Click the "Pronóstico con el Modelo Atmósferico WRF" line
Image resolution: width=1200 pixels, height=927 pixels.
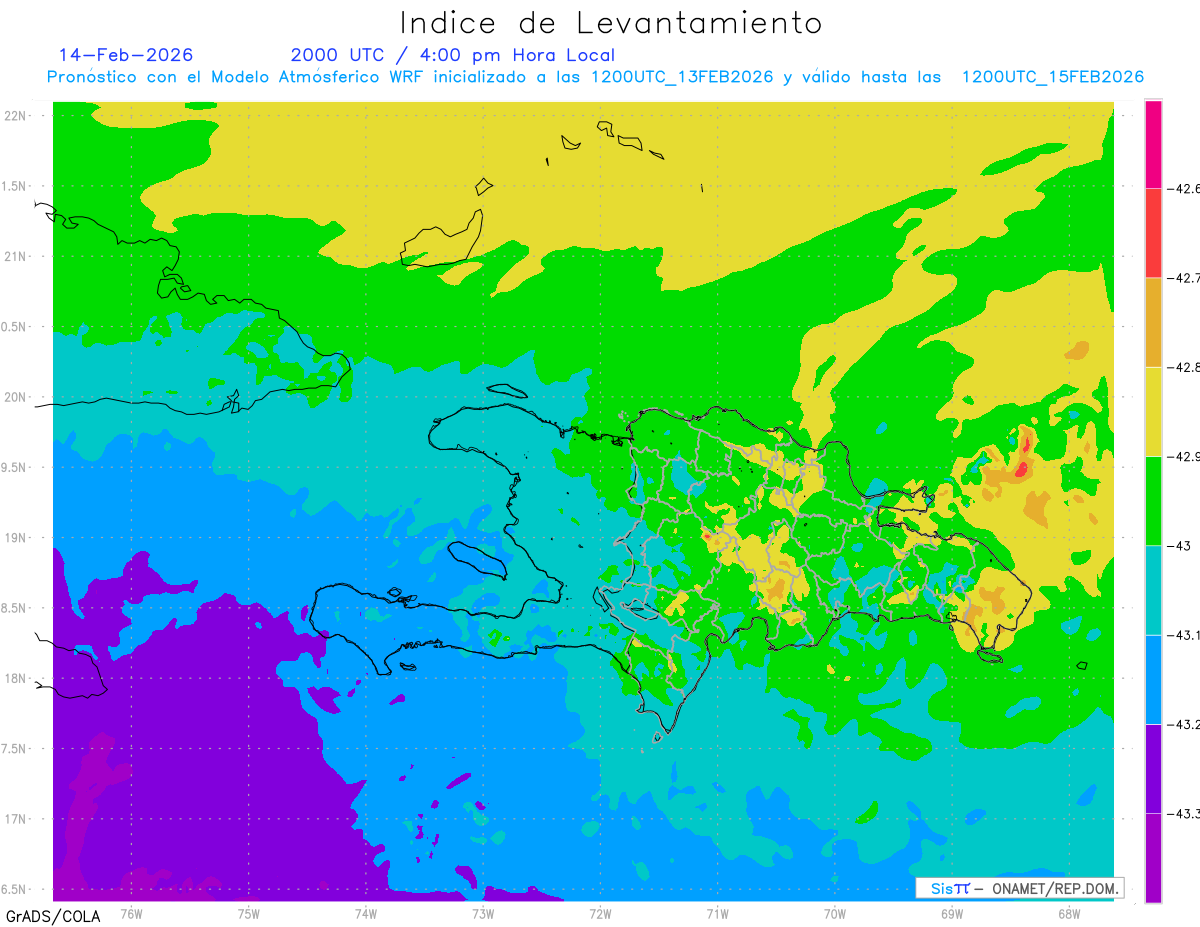(595, 77)
